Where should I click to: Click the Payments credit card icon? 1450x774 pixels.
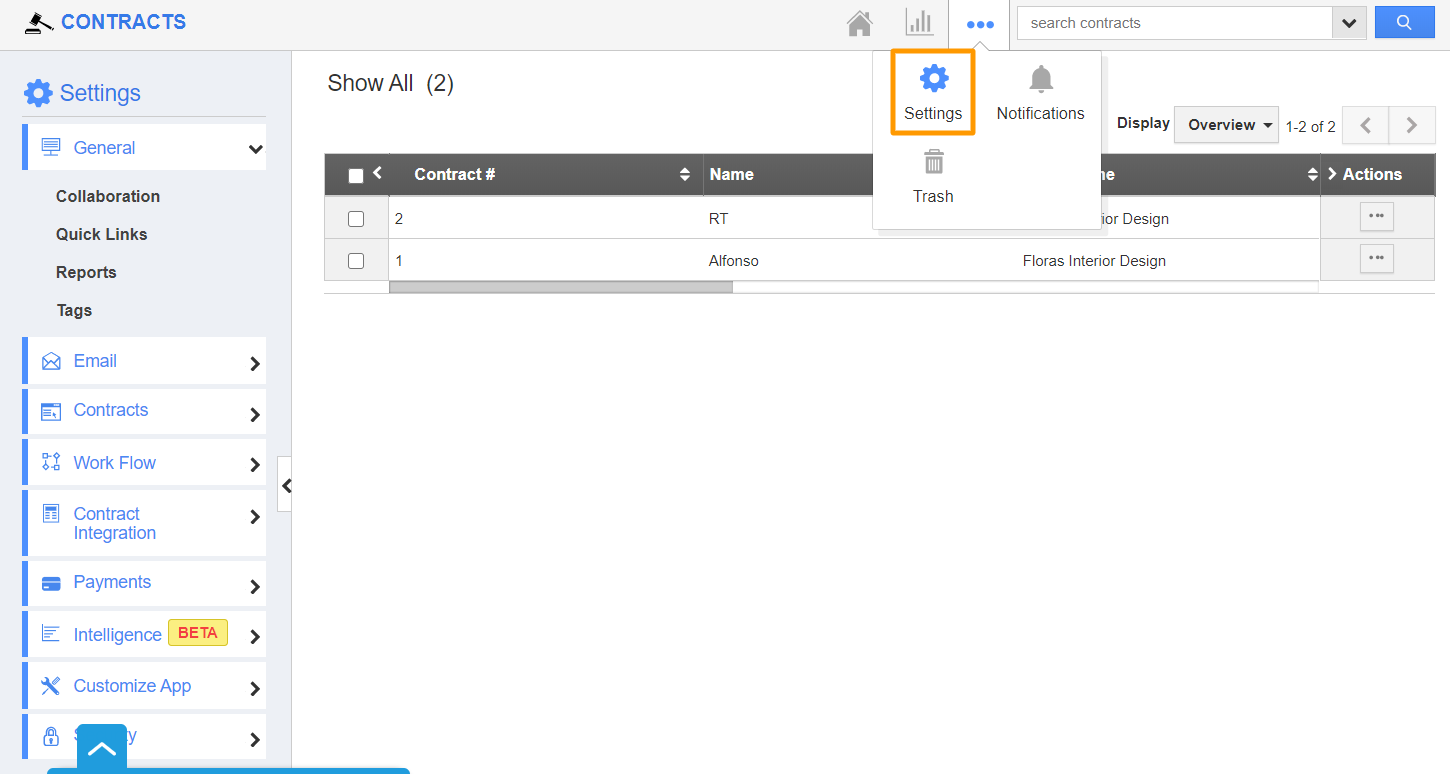coord(50,583)
